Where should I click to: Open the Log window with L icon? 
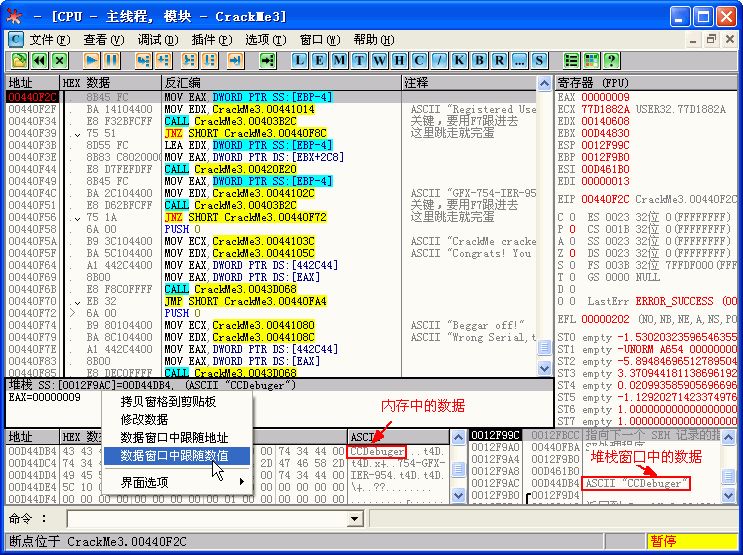click(299, 61)
